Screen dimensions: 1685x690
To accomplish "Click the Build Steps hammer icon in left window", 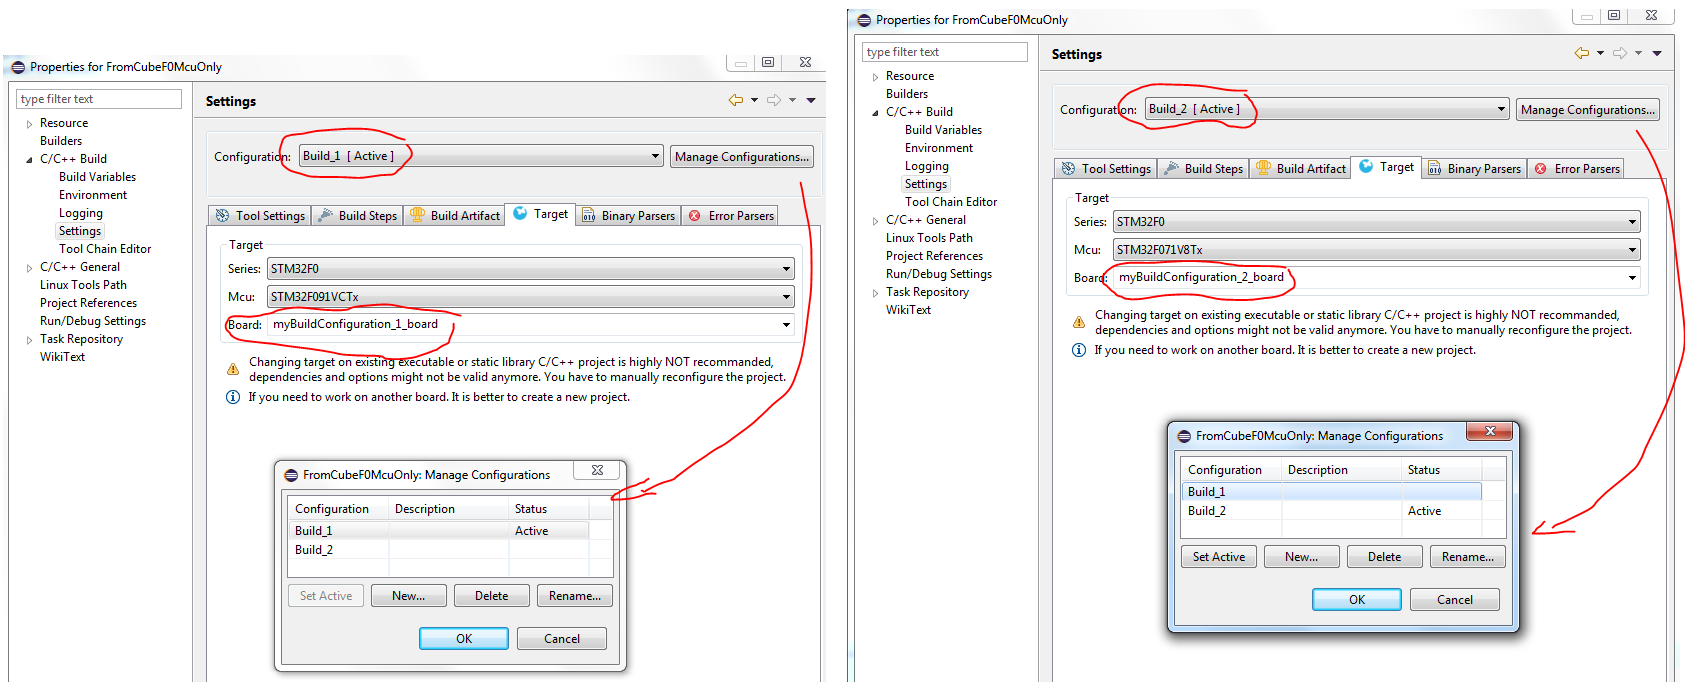I will pos(326,215).
